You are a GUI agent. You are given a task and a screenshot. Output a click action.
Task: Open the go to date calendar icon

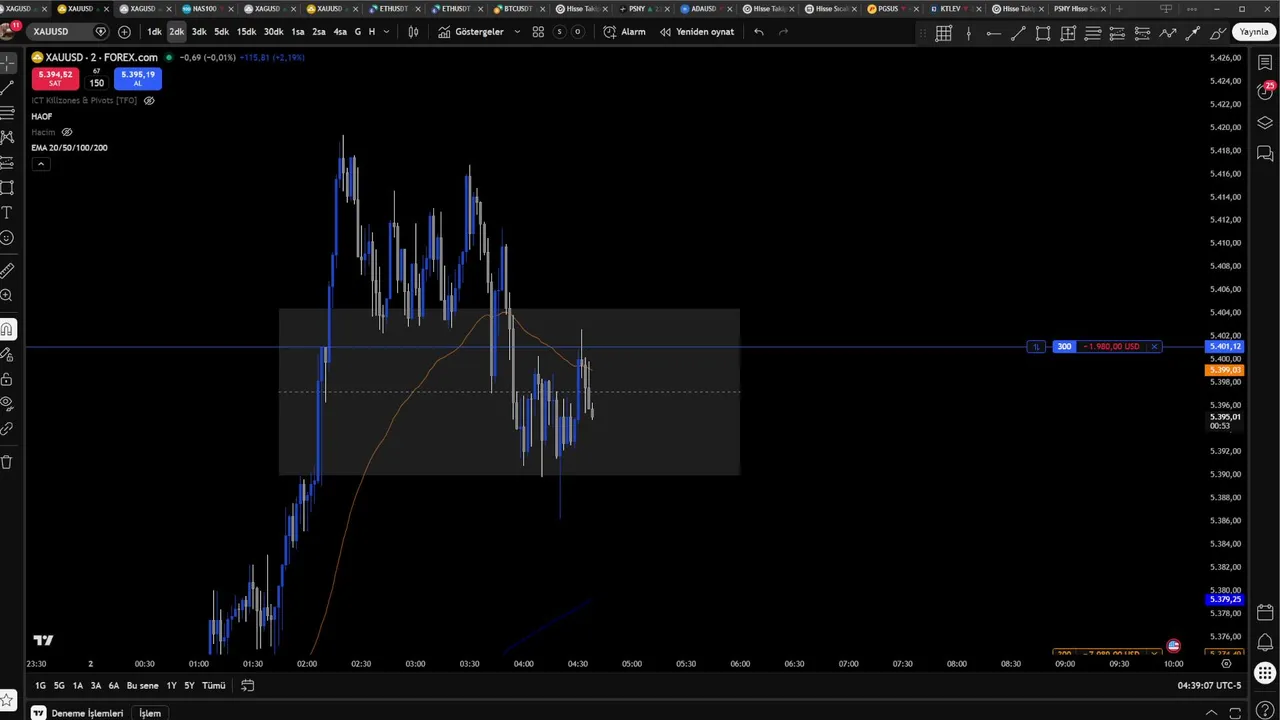coord(248,686)
